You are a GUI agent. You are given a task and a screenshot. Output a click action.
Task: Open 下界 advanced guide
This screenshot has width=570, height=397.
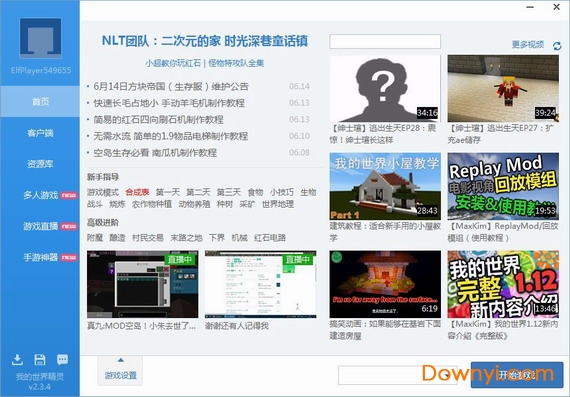(217, 238)
